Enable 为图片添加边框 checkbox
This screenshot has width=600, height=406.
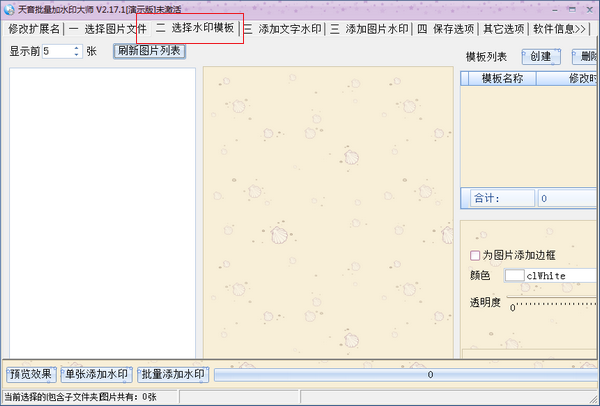click(475, 255)
